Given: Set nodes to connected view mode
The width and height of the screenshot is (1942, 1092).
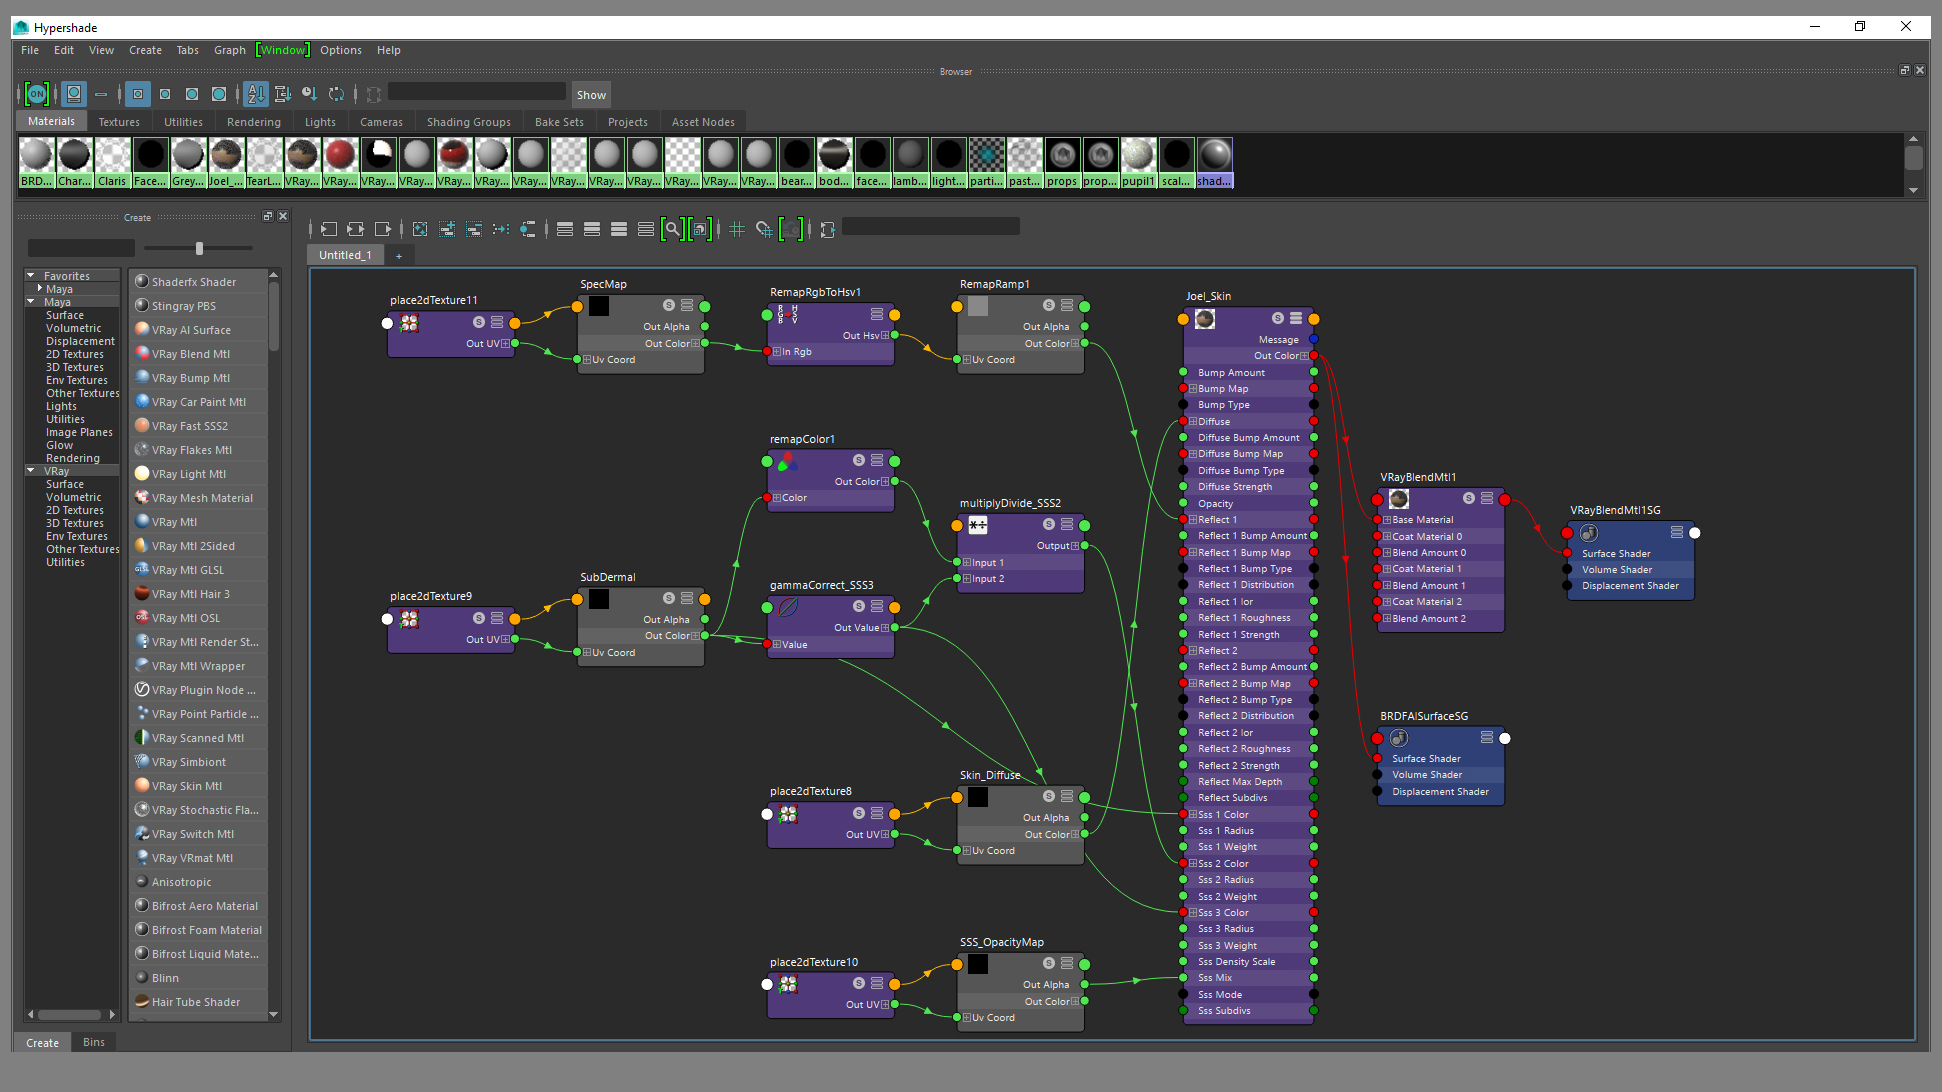Looking at the screenshot, I should point(592,229).
